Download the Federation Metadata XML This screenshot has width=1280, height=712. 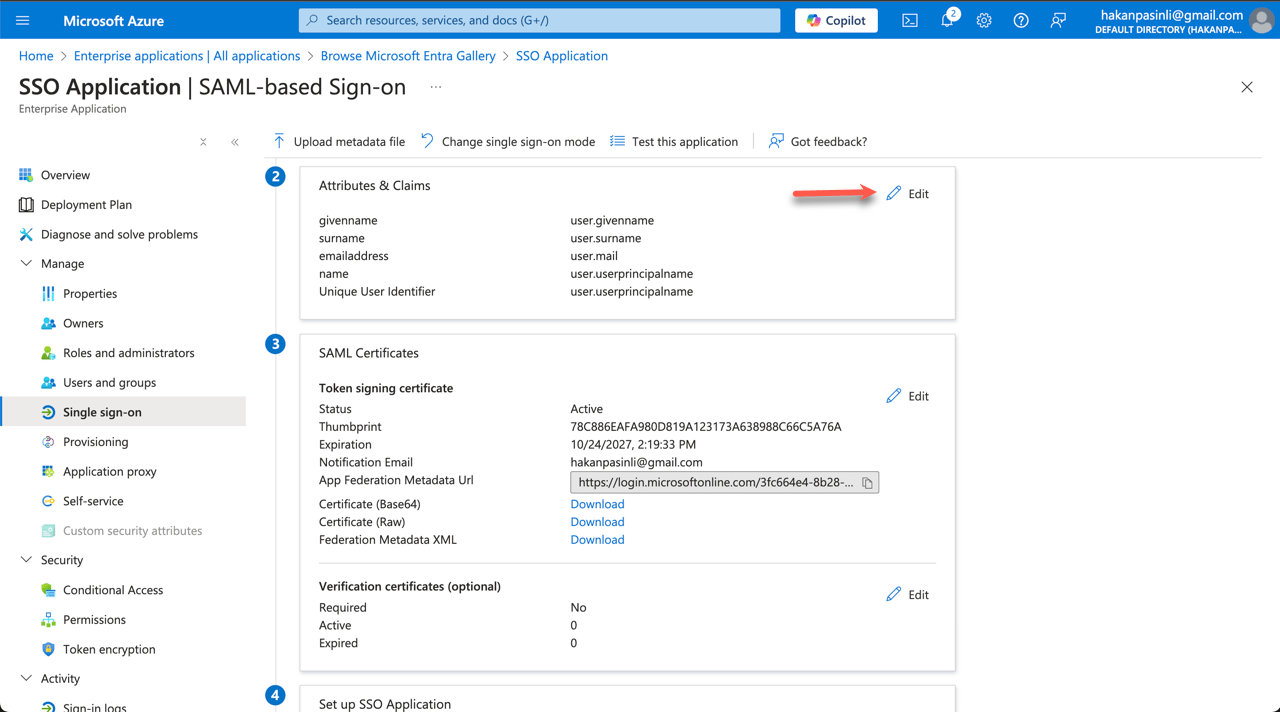pyautogui.click(x=597, y=539)
